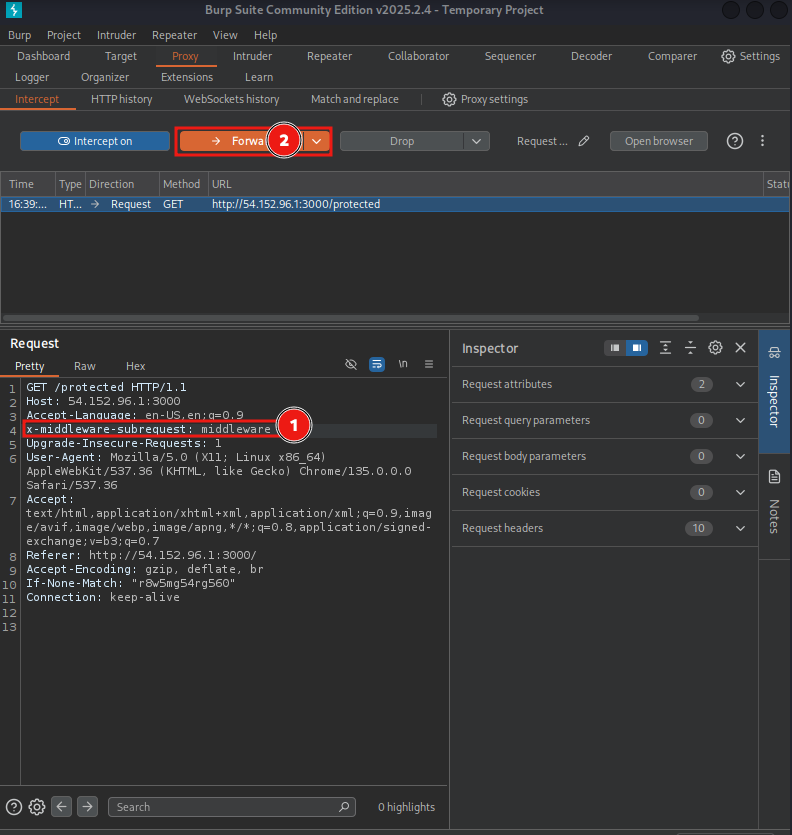Open the Organizer tab
Screen dimensions: 792x835
tap(105, 78)
